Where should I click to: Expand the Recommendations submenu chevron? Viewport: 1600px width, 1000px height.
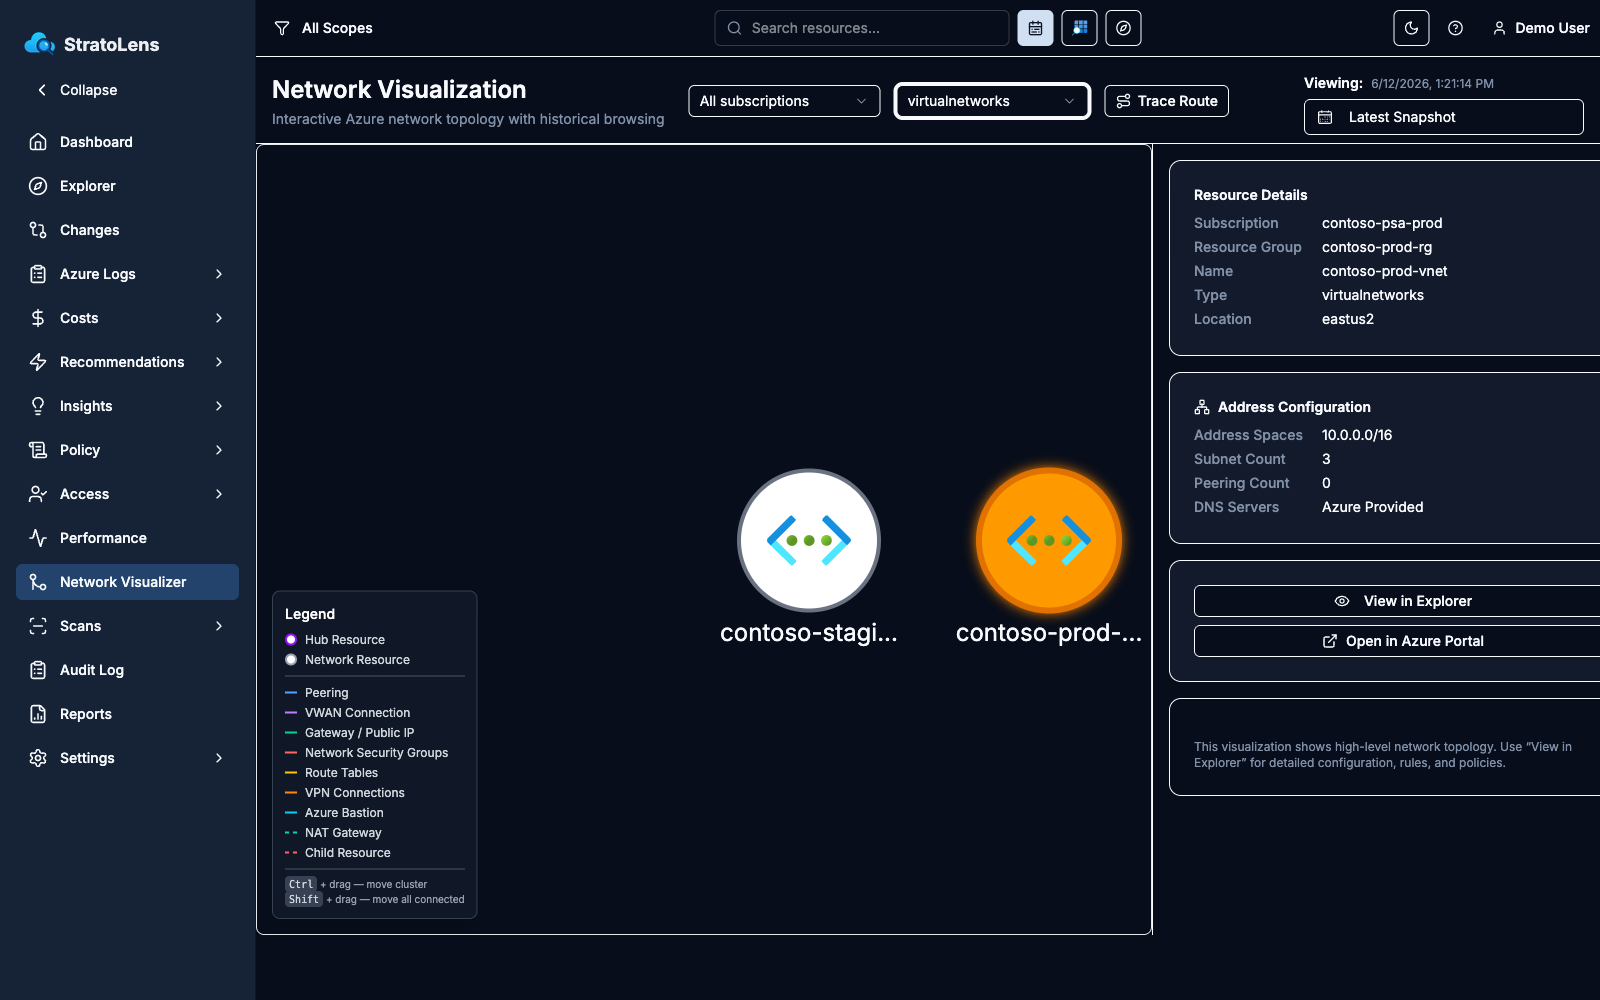(219, 362)
